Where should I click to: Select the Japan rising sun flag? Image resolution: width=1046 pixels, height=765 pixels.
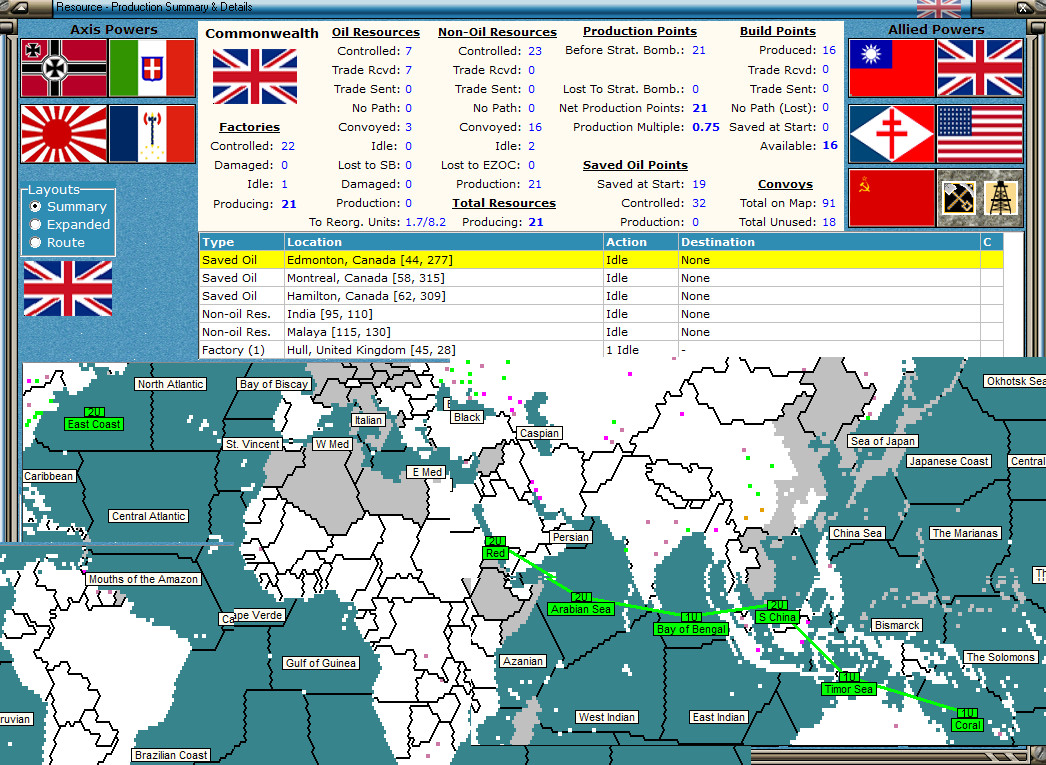pos(64,133)
